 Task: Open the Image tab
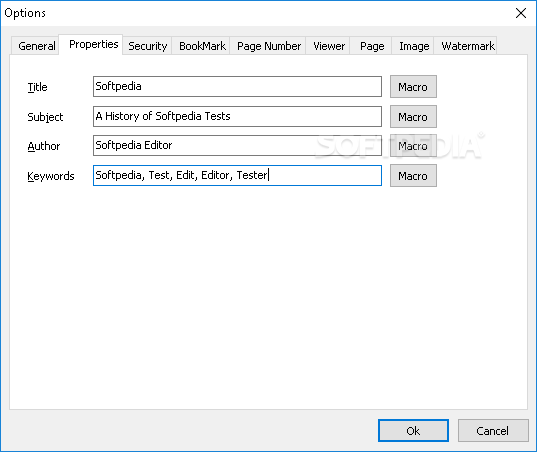pyautogui.click(x=413, y=46)
